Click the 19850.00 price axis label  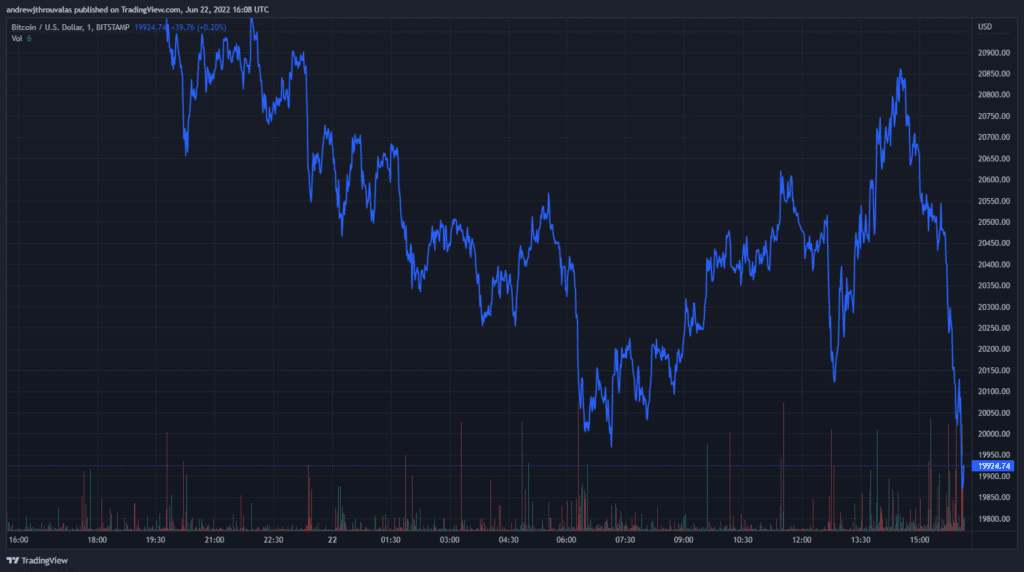pyautogui.click(x=994, y=497)
